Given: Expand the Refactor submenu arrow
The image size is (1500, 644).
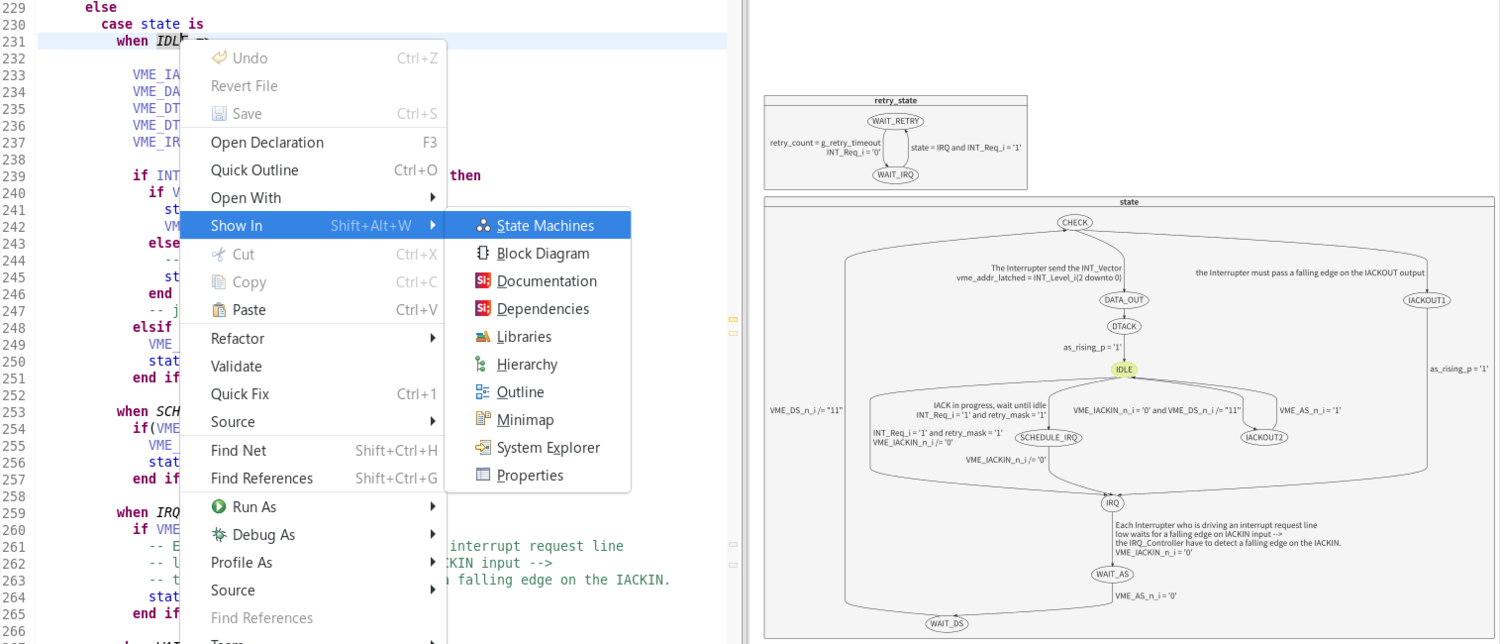Looking at the screenshot, I should (432, 339).
